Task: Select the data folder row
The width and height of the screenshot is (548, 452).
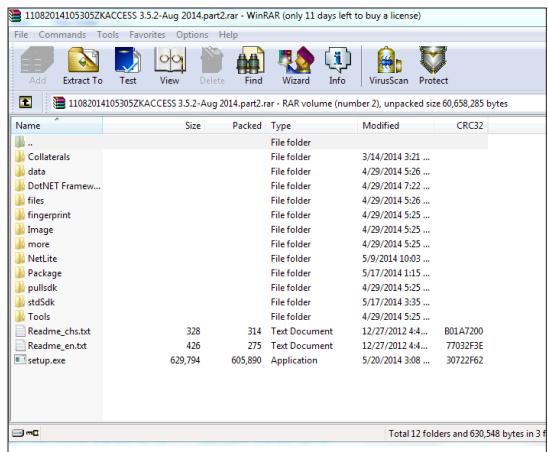Action: point(250,171)
